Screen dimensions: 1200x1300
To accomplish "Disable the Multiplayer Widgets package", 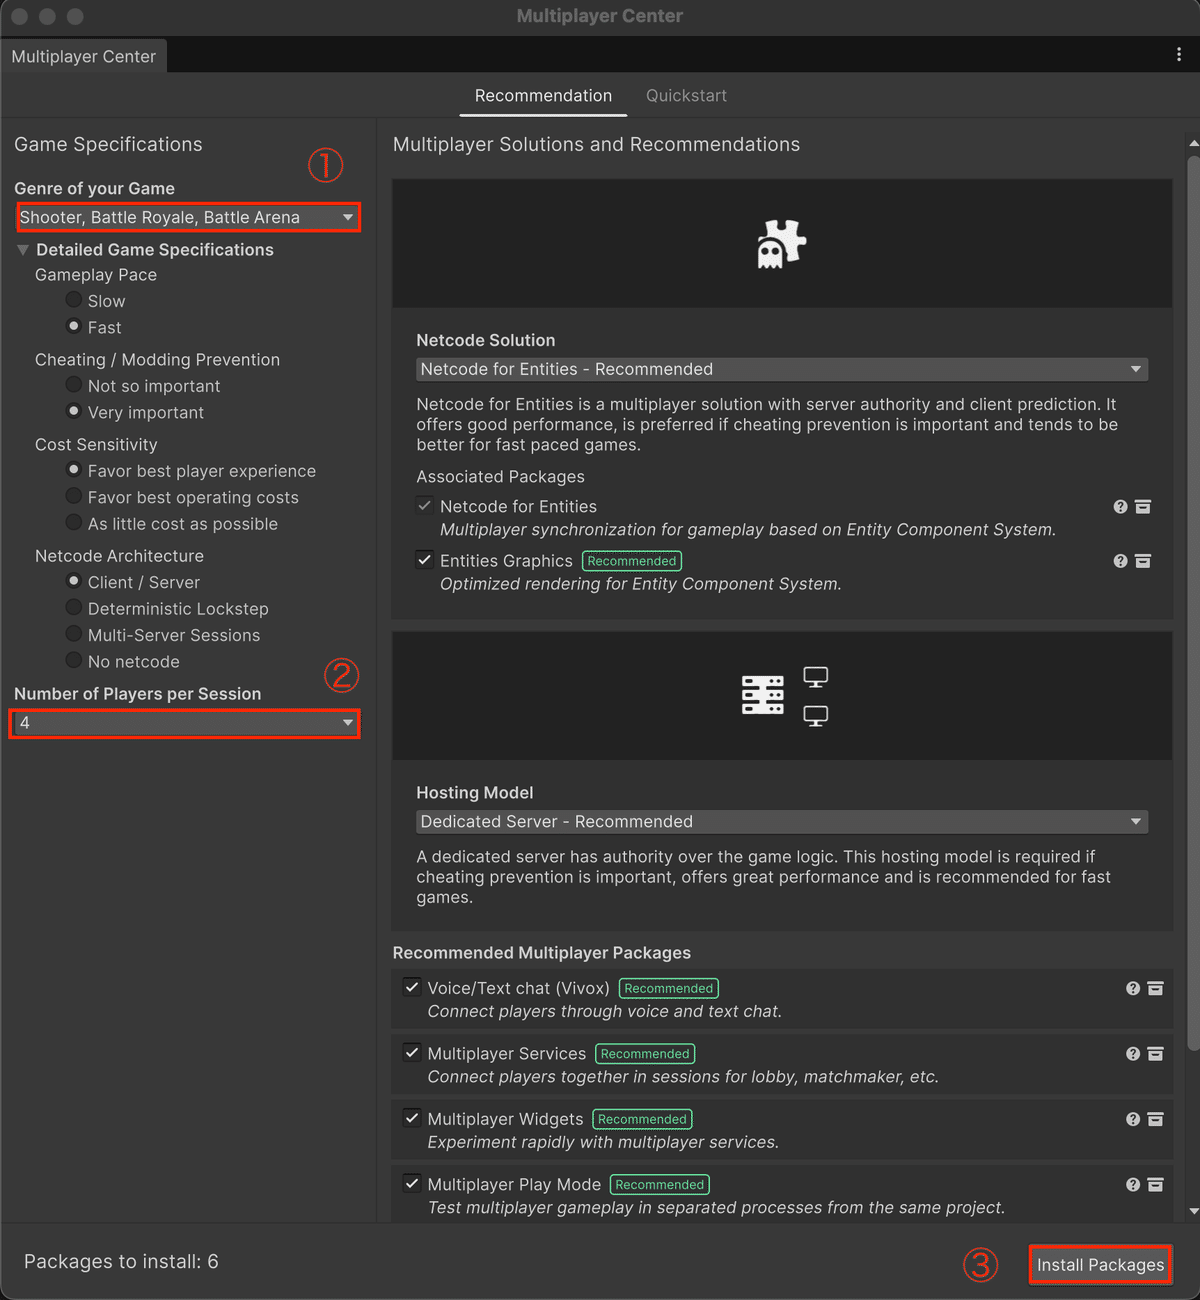I will tap(412, 1117).
